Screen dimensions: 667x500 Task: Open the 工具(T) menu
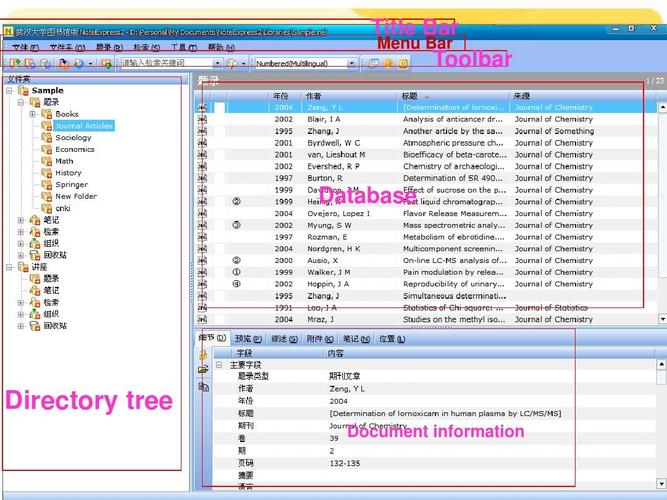pyautogui.click(x=184, y=47)
